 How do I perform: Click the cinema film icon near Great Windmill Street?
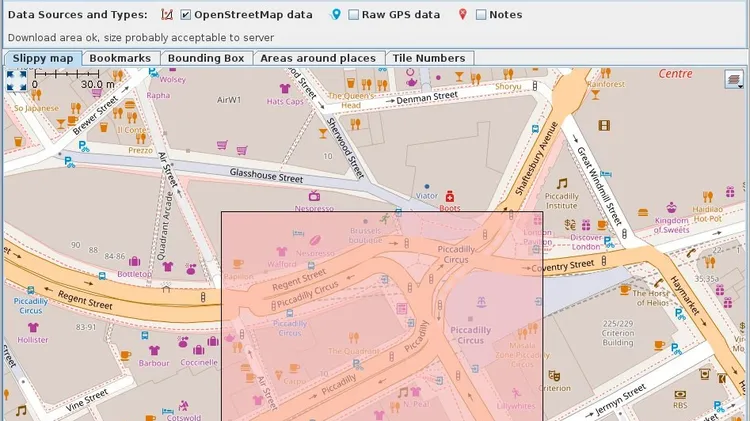click(x=604, y=125)
